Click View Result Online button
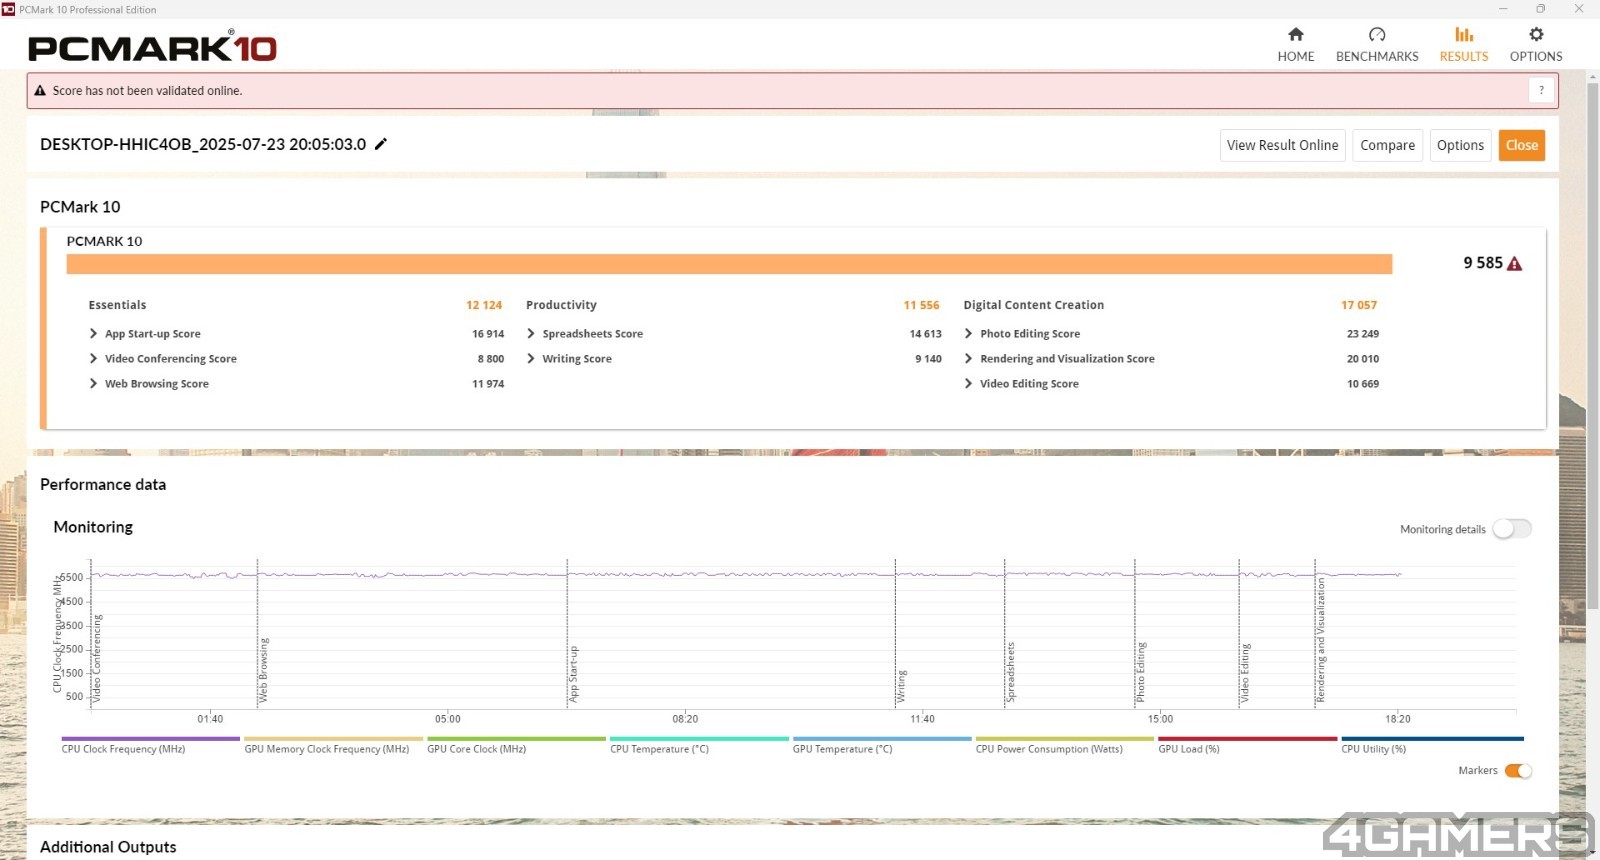This screenshot has height=860, width=1600. point(1282,145)
